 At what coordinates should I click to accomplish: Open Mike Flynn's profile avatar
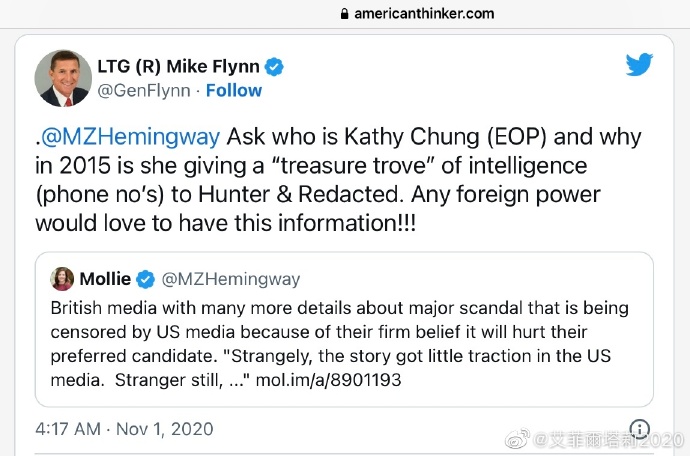(63, 78)
